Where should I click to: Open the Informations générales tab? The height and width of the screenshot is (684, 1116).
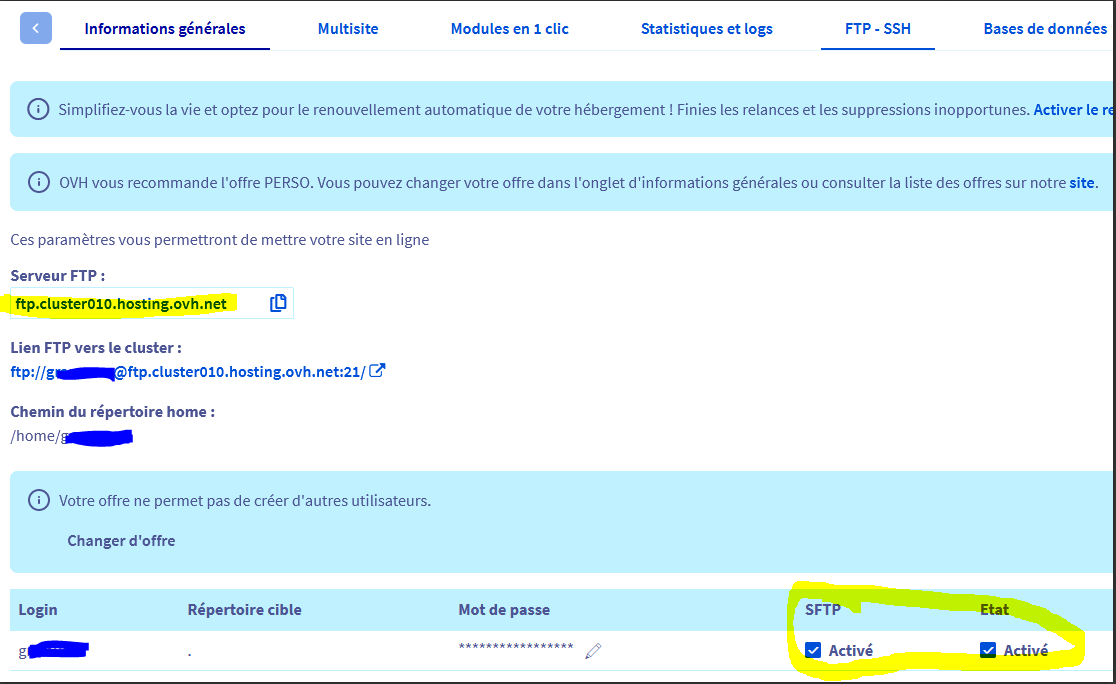coord(165,29)
